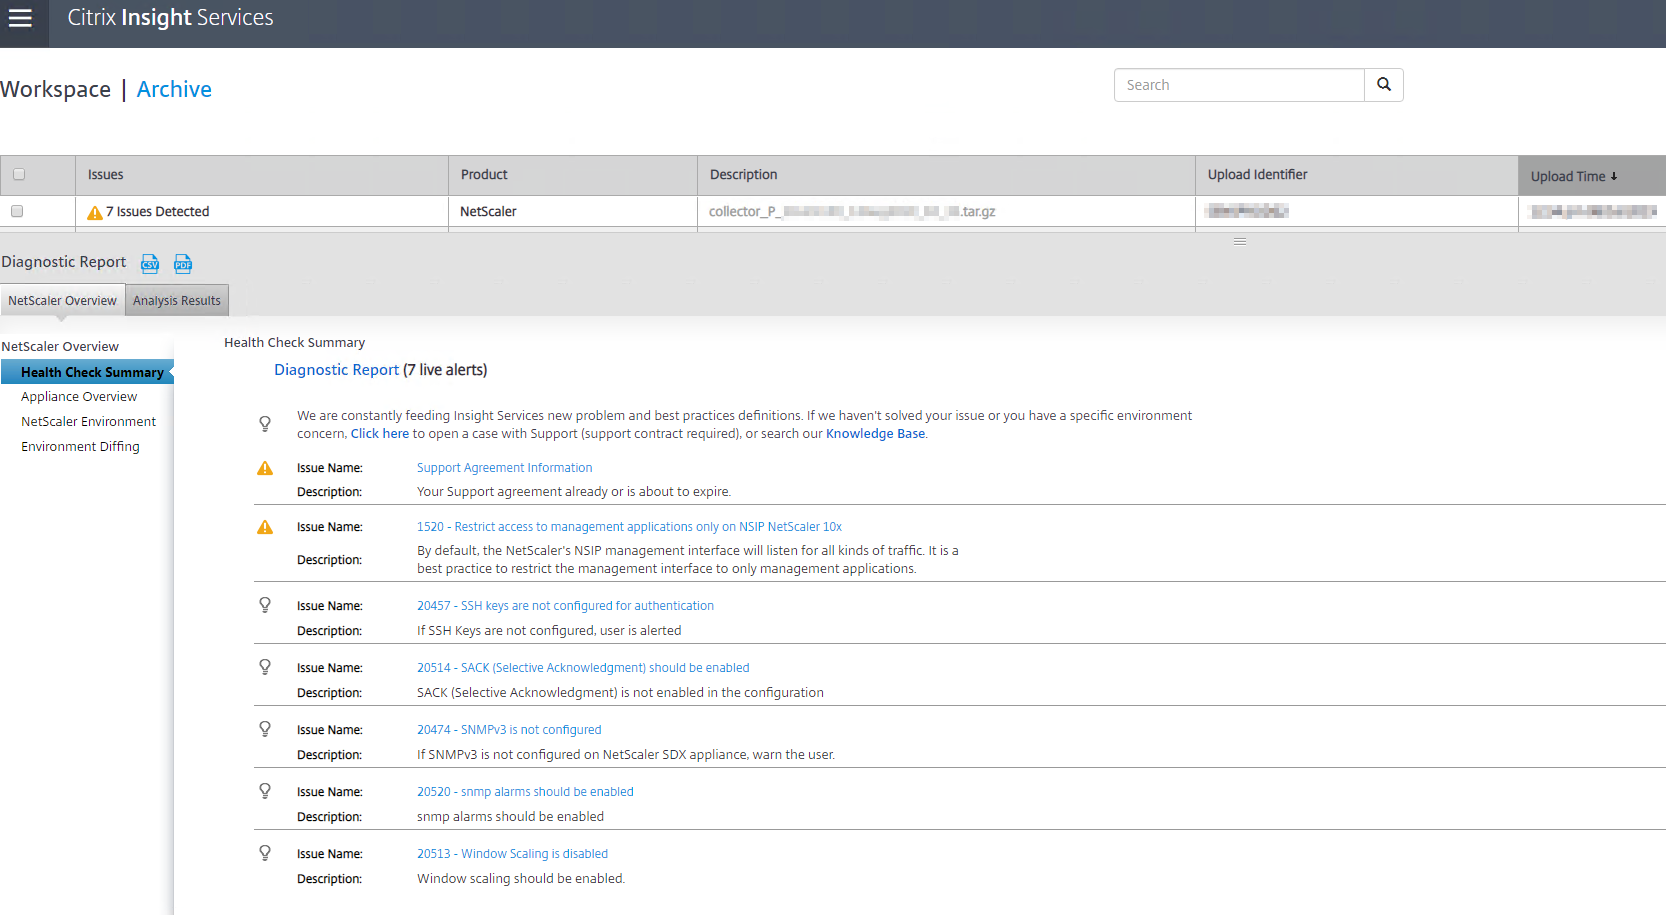
Task: Click lightbulb icon for Window Scaling issue
Action: [265, 853]
